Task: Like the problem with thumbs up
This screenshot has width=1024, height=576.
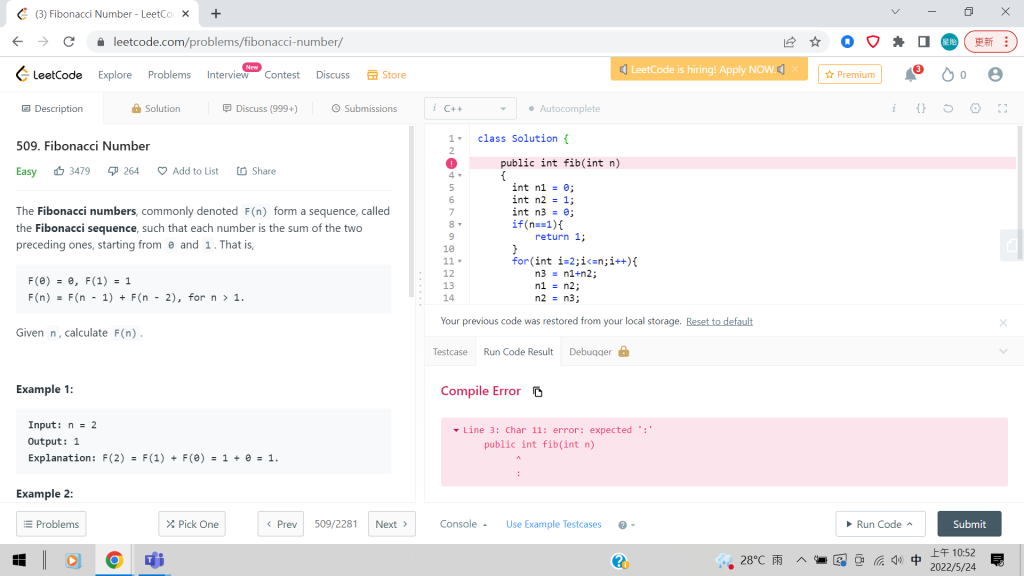Action: click(59, 171)
